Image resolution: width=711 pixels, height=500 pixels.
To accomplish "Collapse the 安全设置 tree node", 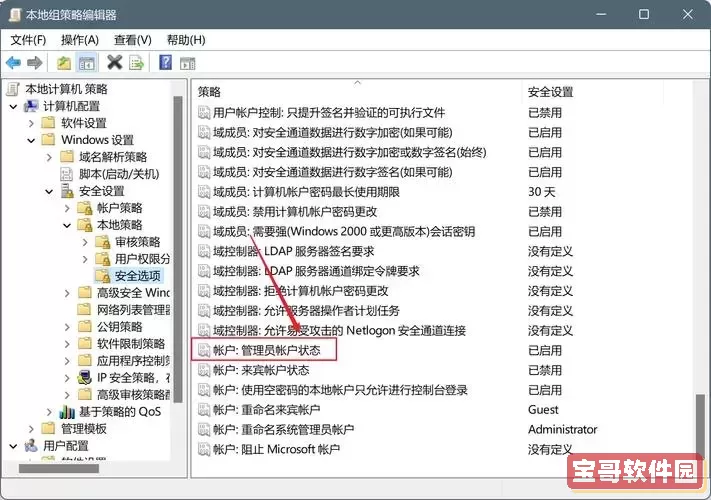I will click(x=49, y=191).
